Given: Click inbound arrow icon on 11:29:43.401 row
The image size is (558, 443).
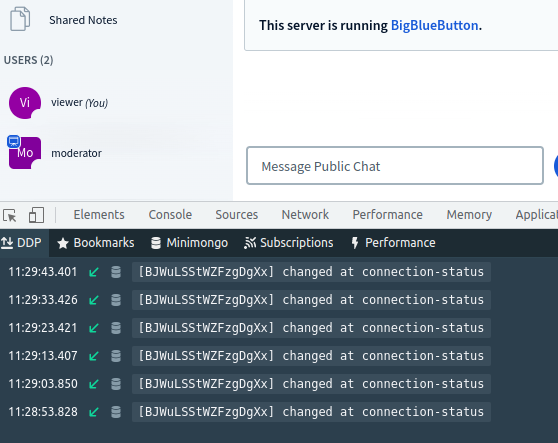Looking at the screenshot, I should tap(94, 272).
